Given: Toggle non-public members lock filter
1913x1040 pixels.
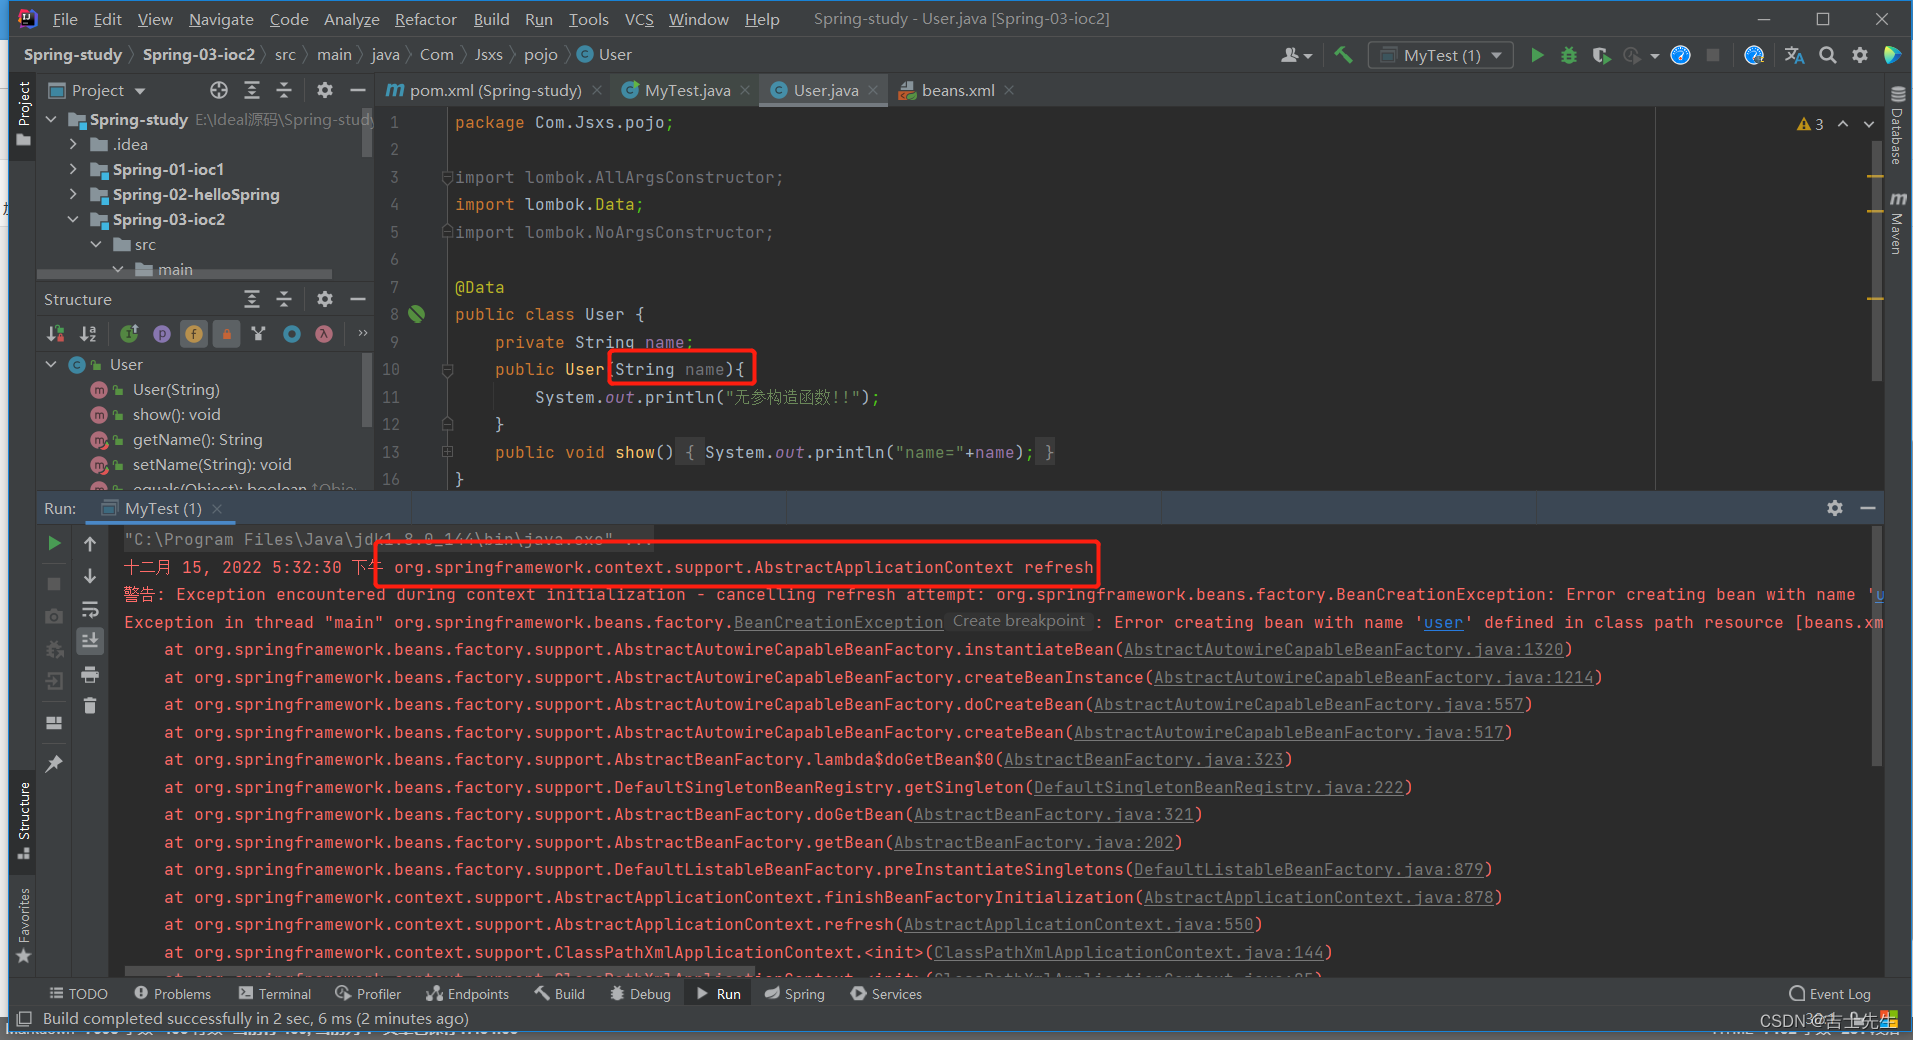Looking at the screenshot, I should point(227,334).
